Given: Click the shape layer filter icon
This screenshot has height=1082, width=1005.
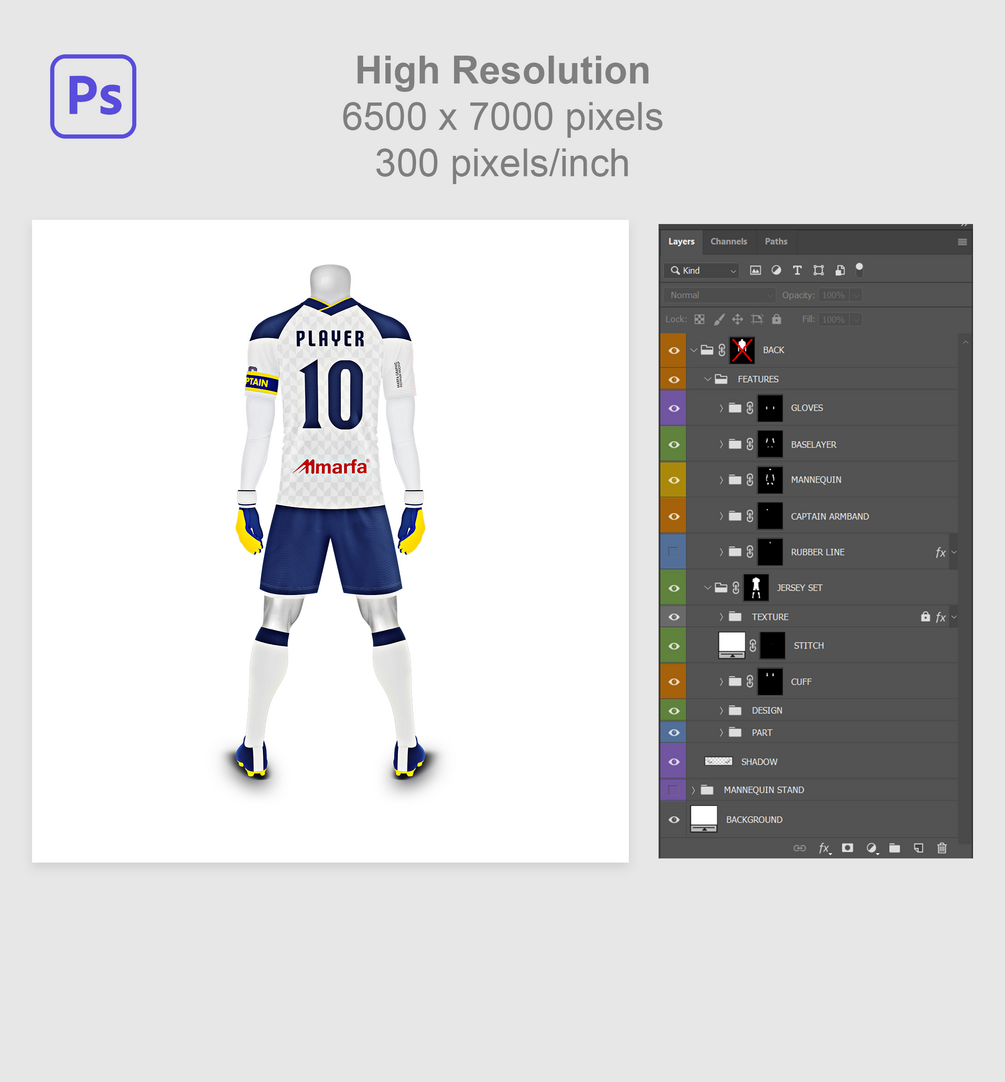Looking at the screenshot, I should (819, 270).
